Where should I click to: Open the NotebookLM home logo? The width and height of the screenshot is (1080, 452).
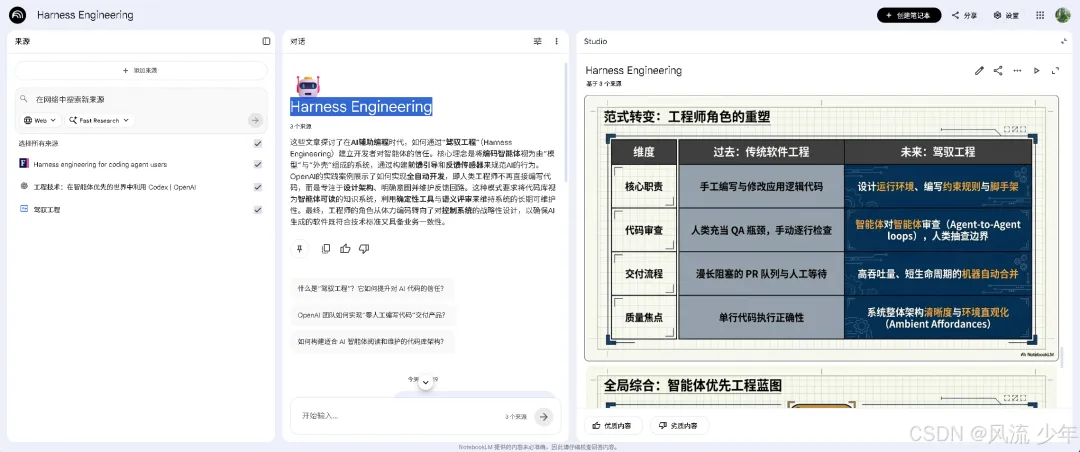click(17, 15)
